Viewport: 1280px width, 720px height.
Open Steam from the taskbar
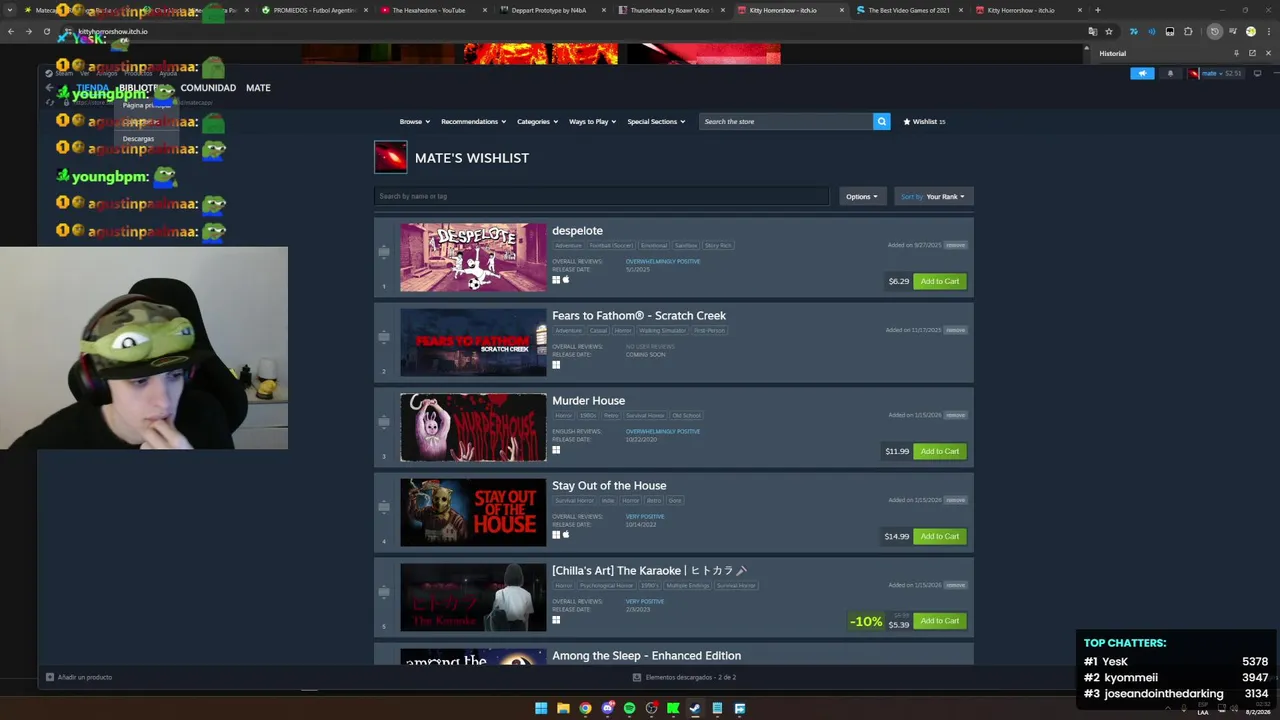click(x=695, y=708)
